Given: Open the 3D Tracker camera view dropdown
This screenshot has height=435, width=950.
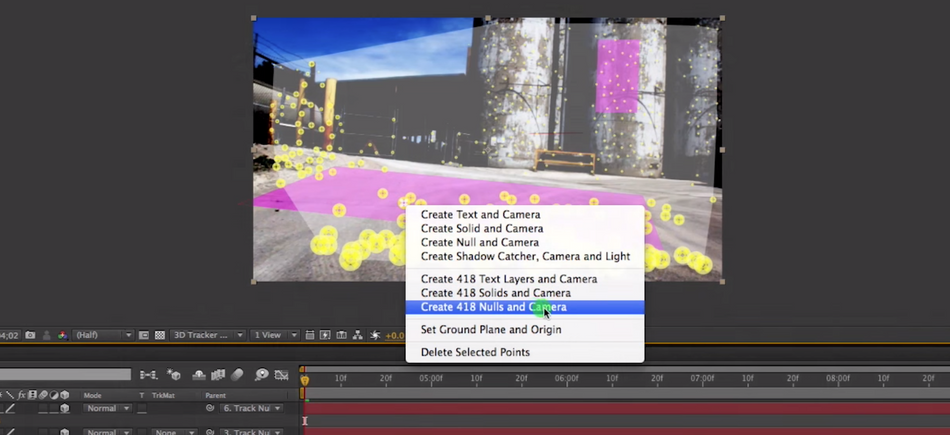Looking at the screenshot, I should tap(207, 335).
